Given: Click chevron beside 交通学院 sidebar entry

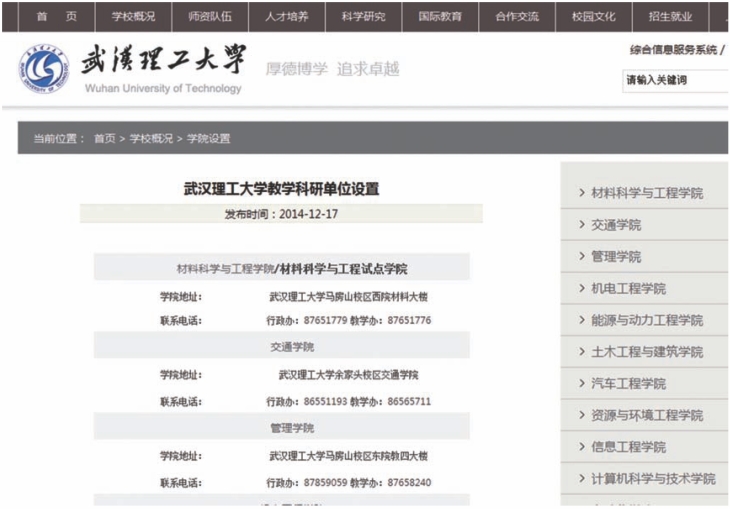Looking at the screenshot, I should pyautogui.click(x=581, y=224).
